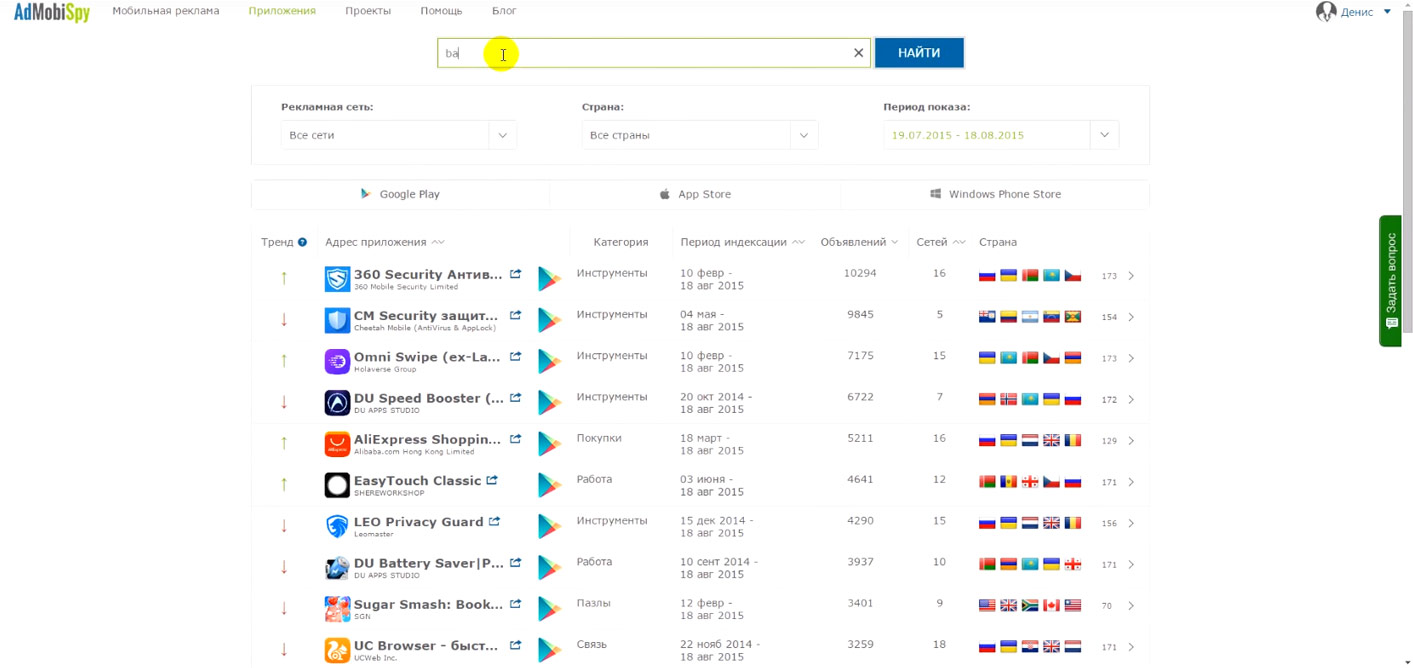Click the Sugar Smash app icon
The image size is (1413, 668).
[x=337, y=608]
